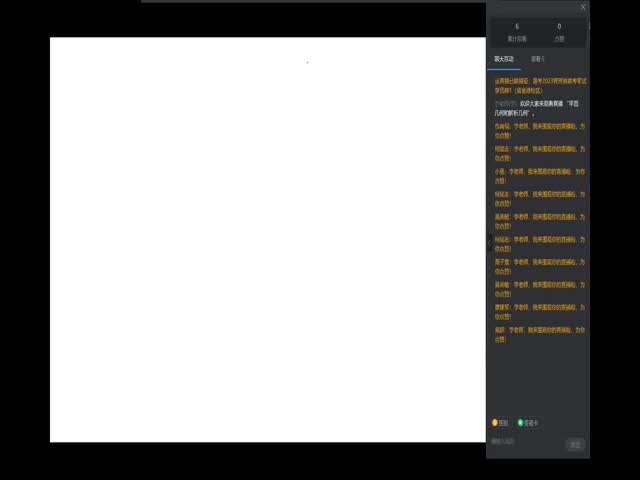Click the teacher's welcome message in chat
Screen dimensions: 640x480
(536, 108)
